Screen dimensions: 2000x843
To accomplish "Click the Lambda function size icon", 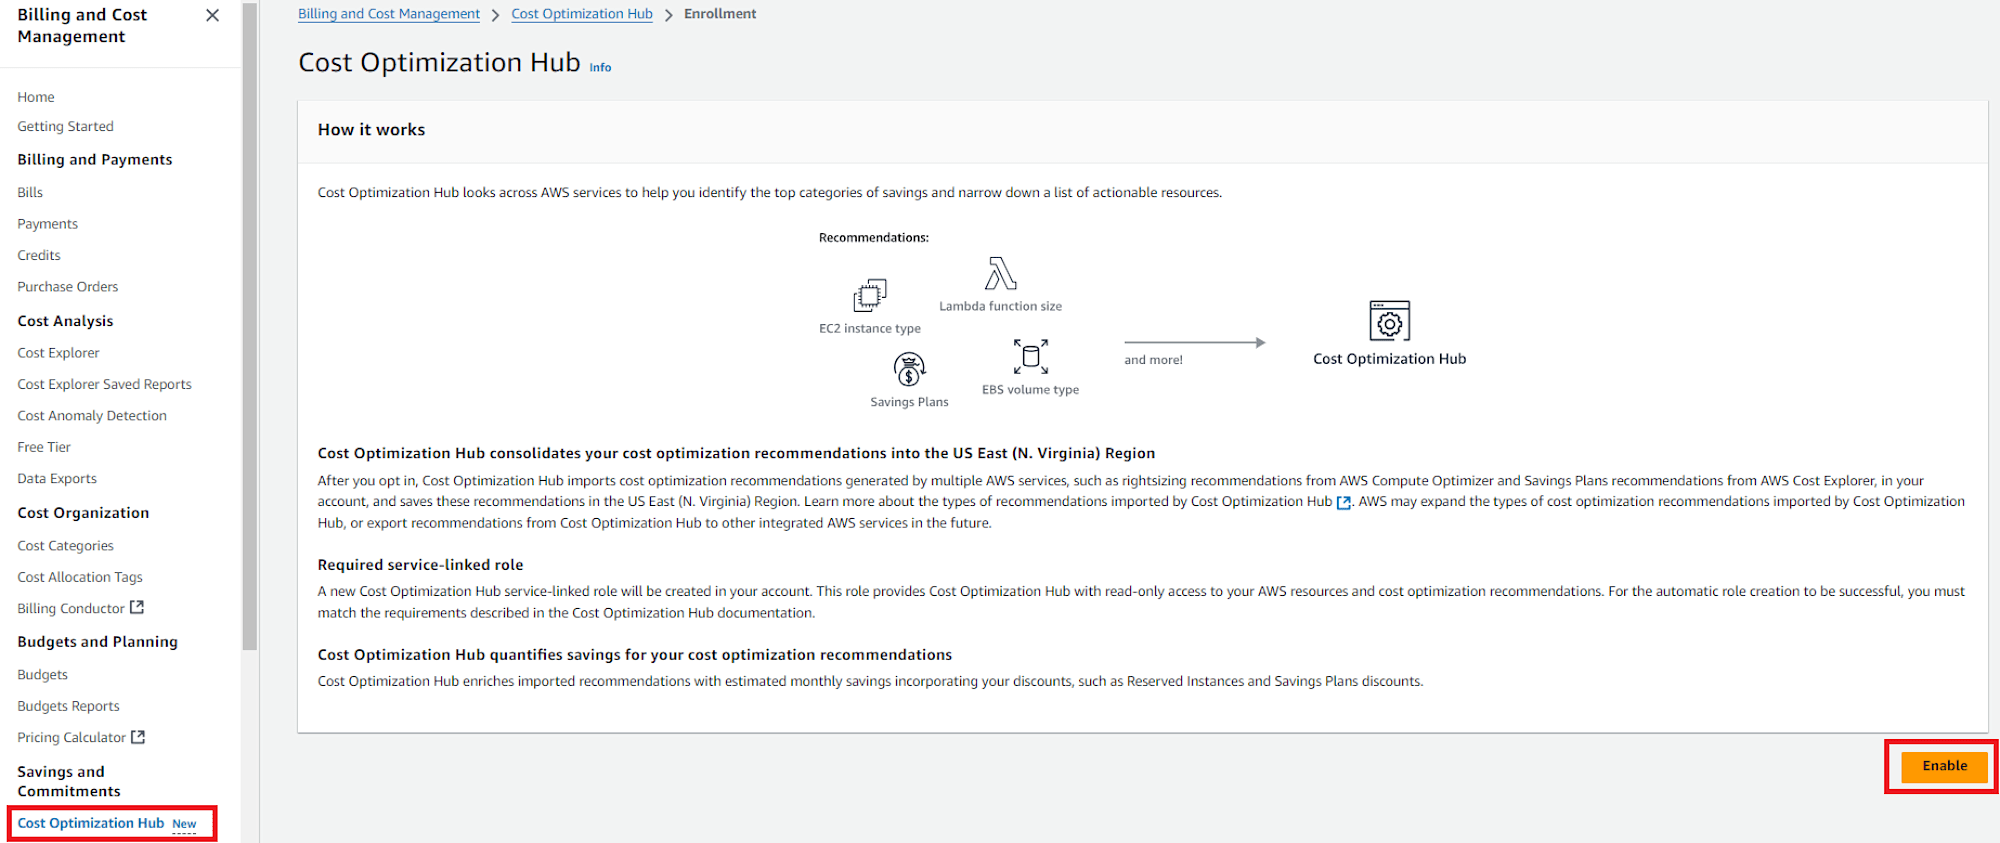I will pyautogui.click(x=1001, y=273).
